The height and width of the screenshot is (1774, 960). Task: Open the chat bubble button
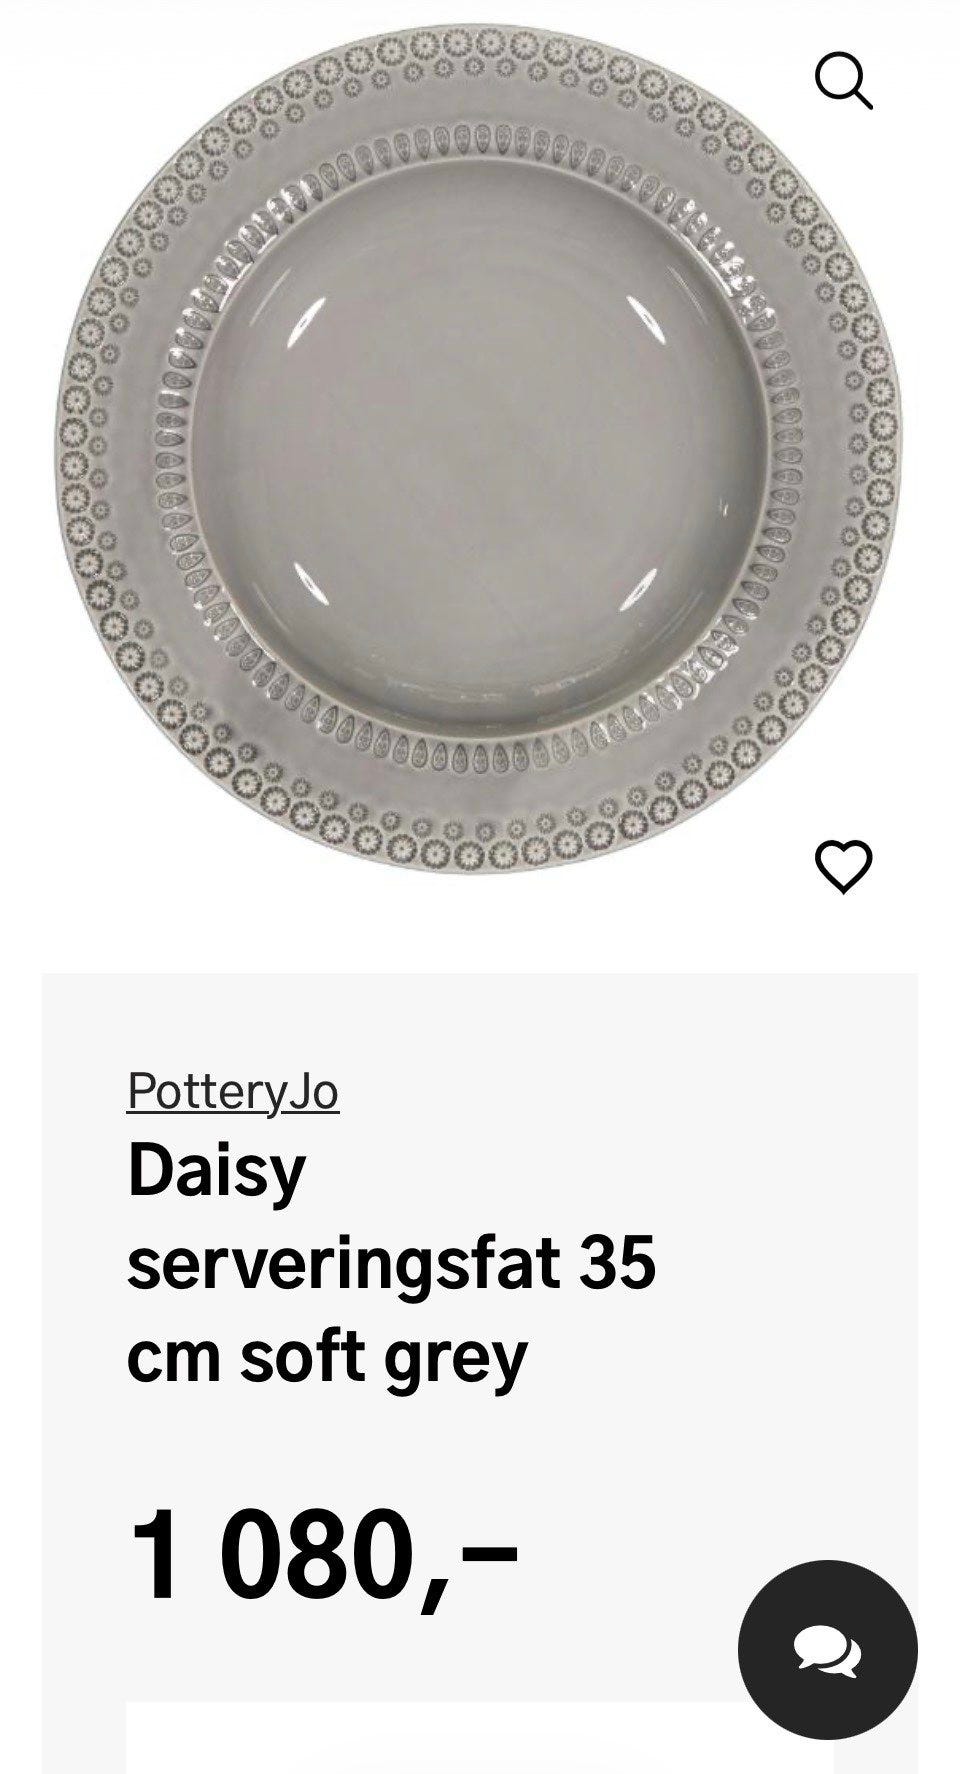coord(827,1649)
